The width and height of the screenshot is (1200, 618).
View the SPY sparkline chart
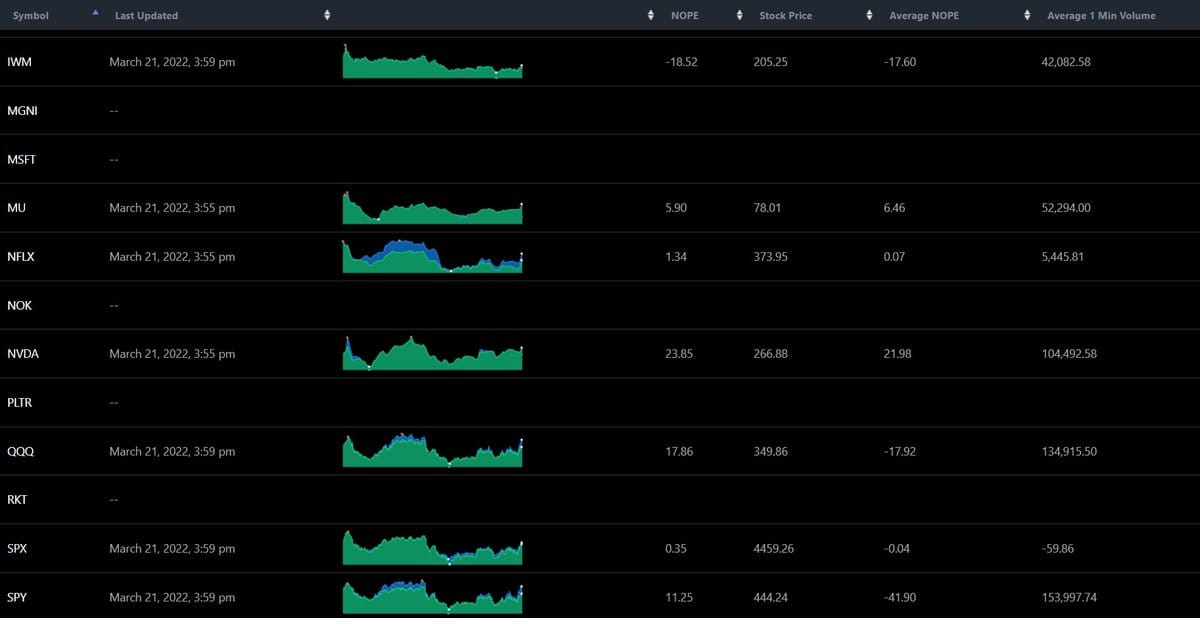[x=432, y=598]
